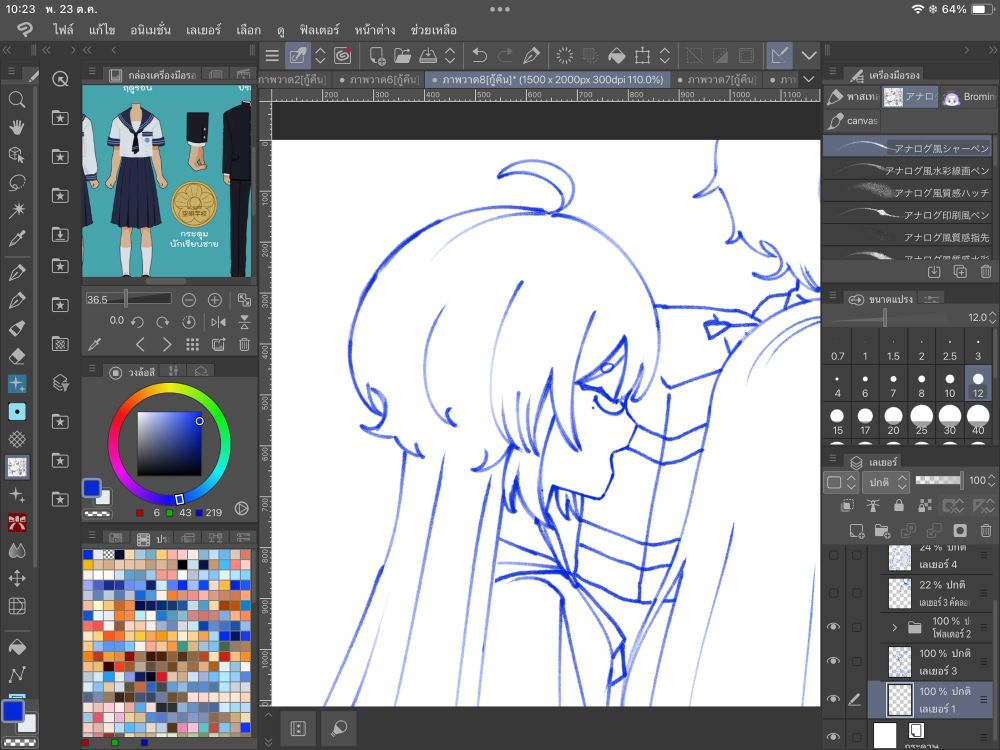Hide เลเยอร์ 3 using its eye icon
This screenshot has height=750, width=1000.
(833, 661)
